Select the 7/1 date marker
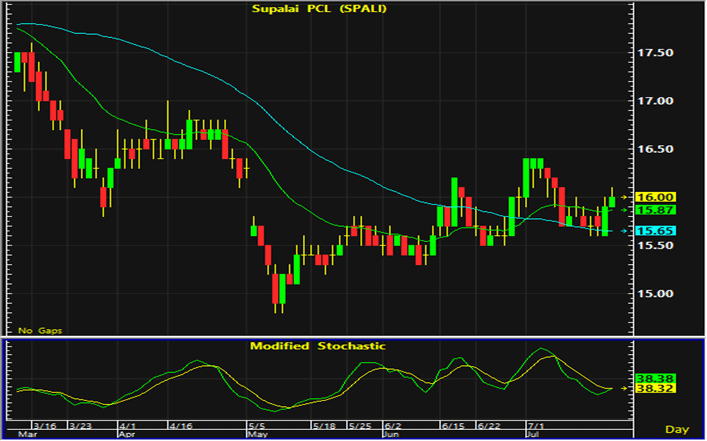This screenshot has width=707, height=441. [536, 426]
